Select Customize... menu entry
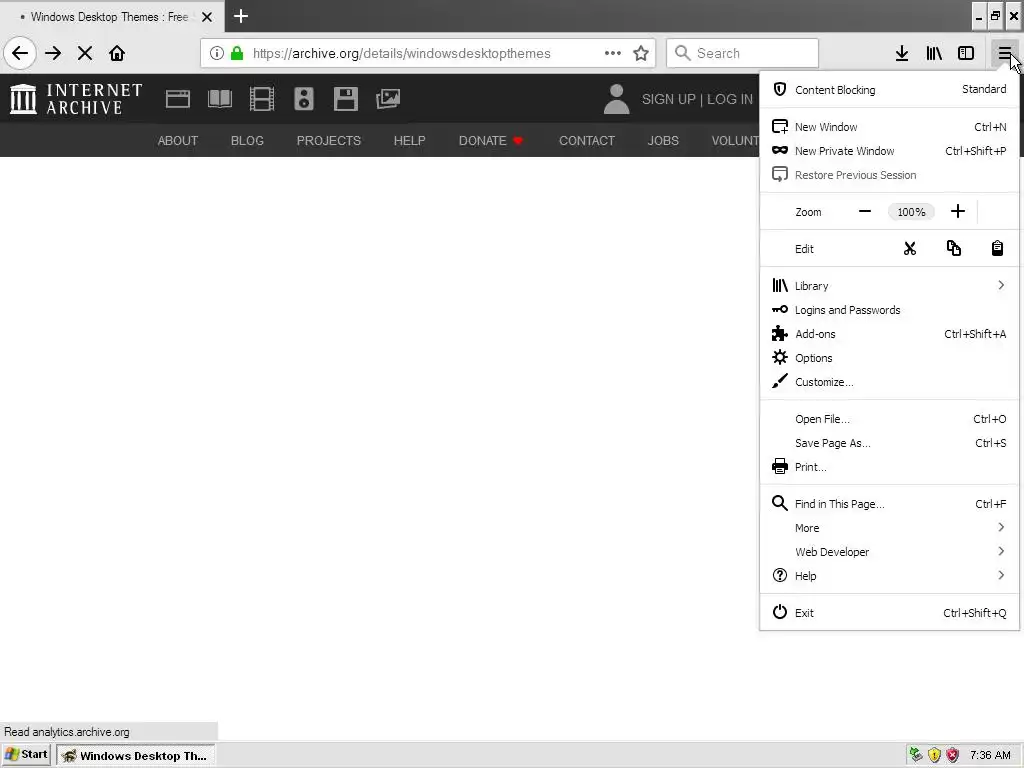This screenshot has width=1024, height=768. click(889, 382)
